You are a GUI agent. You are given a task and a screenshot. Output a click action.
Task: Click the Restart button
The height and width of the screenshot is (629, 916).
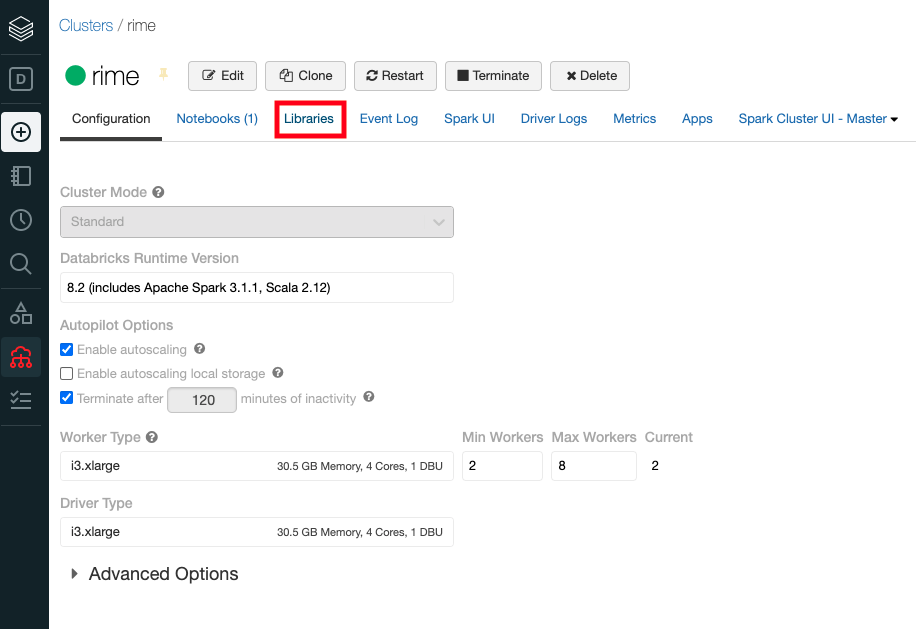395,76
